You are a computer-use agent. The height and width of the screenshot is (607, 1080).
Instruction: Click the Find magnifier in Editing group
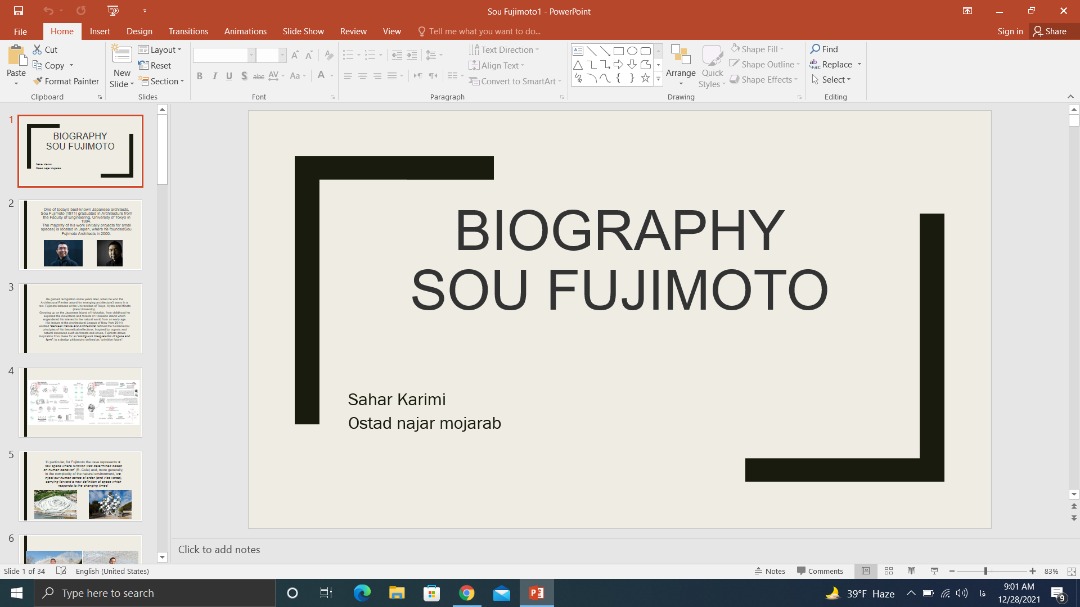pyautogui.click(x=816, y=49)
